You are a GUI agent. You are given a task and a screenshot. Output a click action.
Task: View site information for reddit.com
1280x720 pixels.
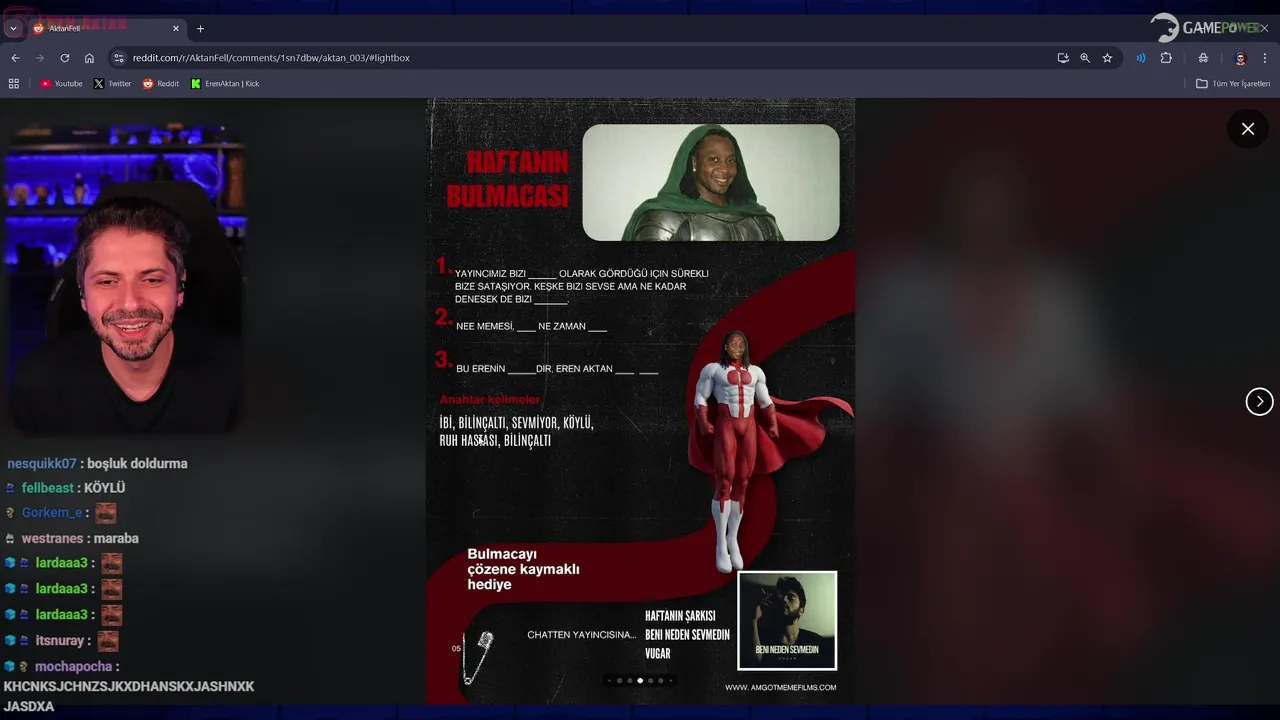[119, 58]
